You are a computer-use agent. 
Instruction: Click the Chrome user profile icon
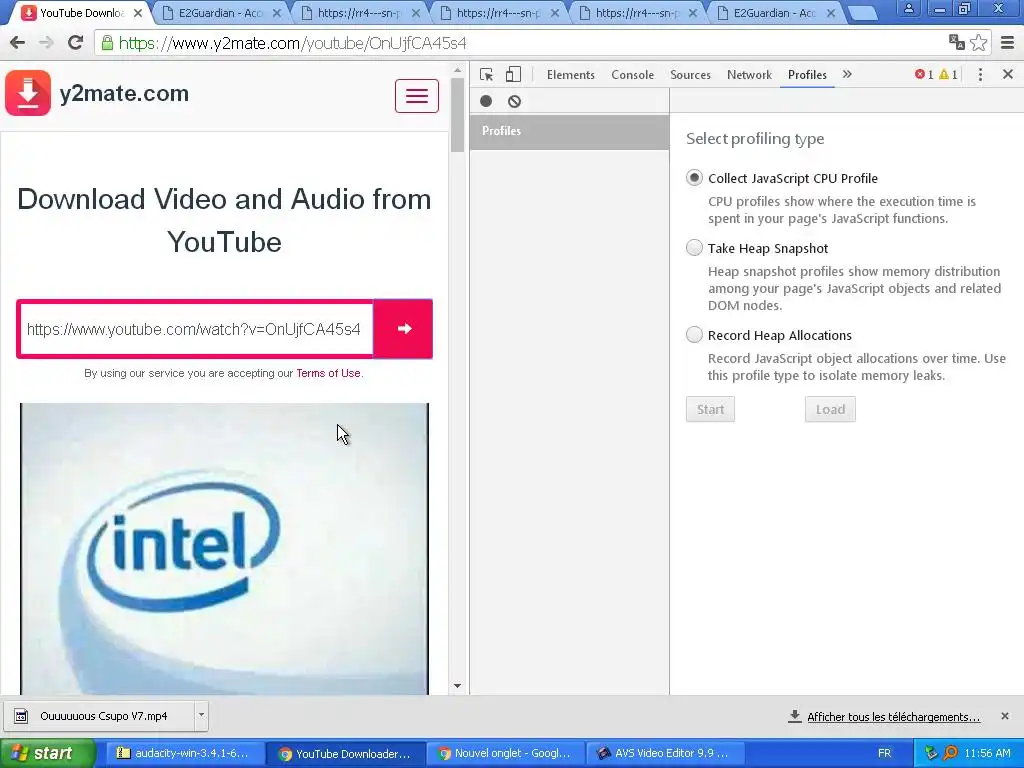click(x=908, y=8)
